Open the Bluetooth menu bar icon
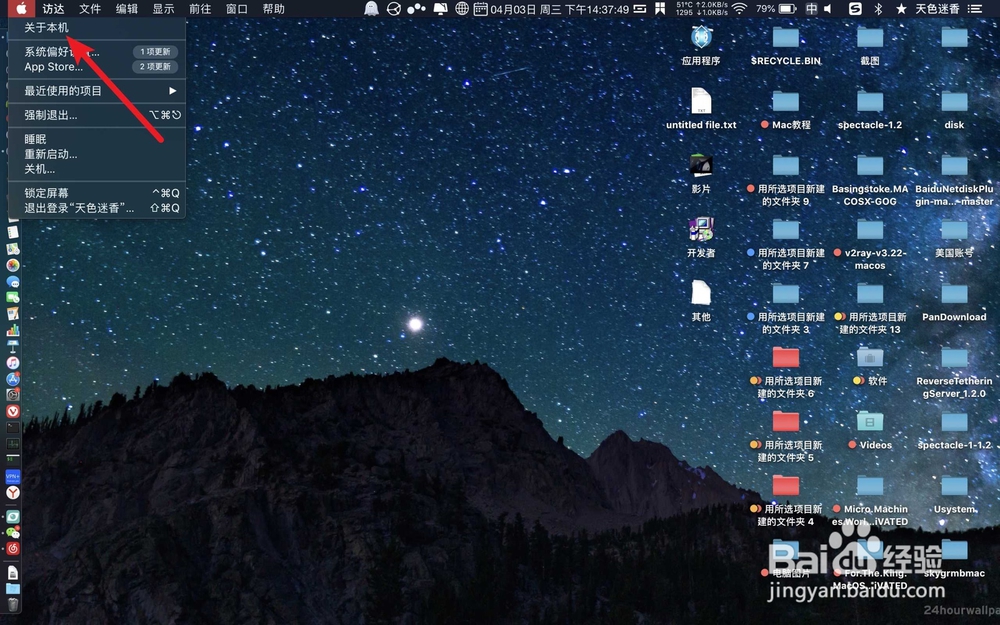The height and width of the screenshot is (625, 1000). pyautogui.click(x=878, y=8)
